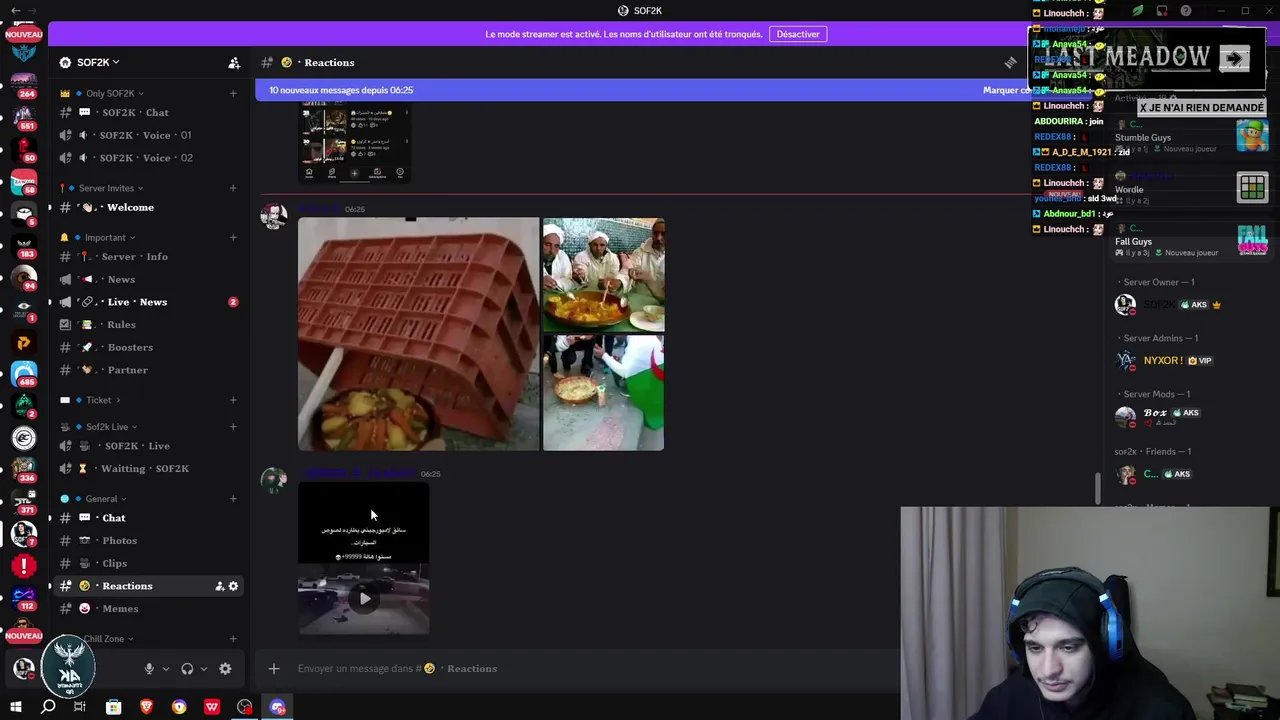The width and height of the screenshot is (1280, 720).
Task: Edit channel gear icon on Reactions channel
Action: pyautogui.click(x=233, y=586)
